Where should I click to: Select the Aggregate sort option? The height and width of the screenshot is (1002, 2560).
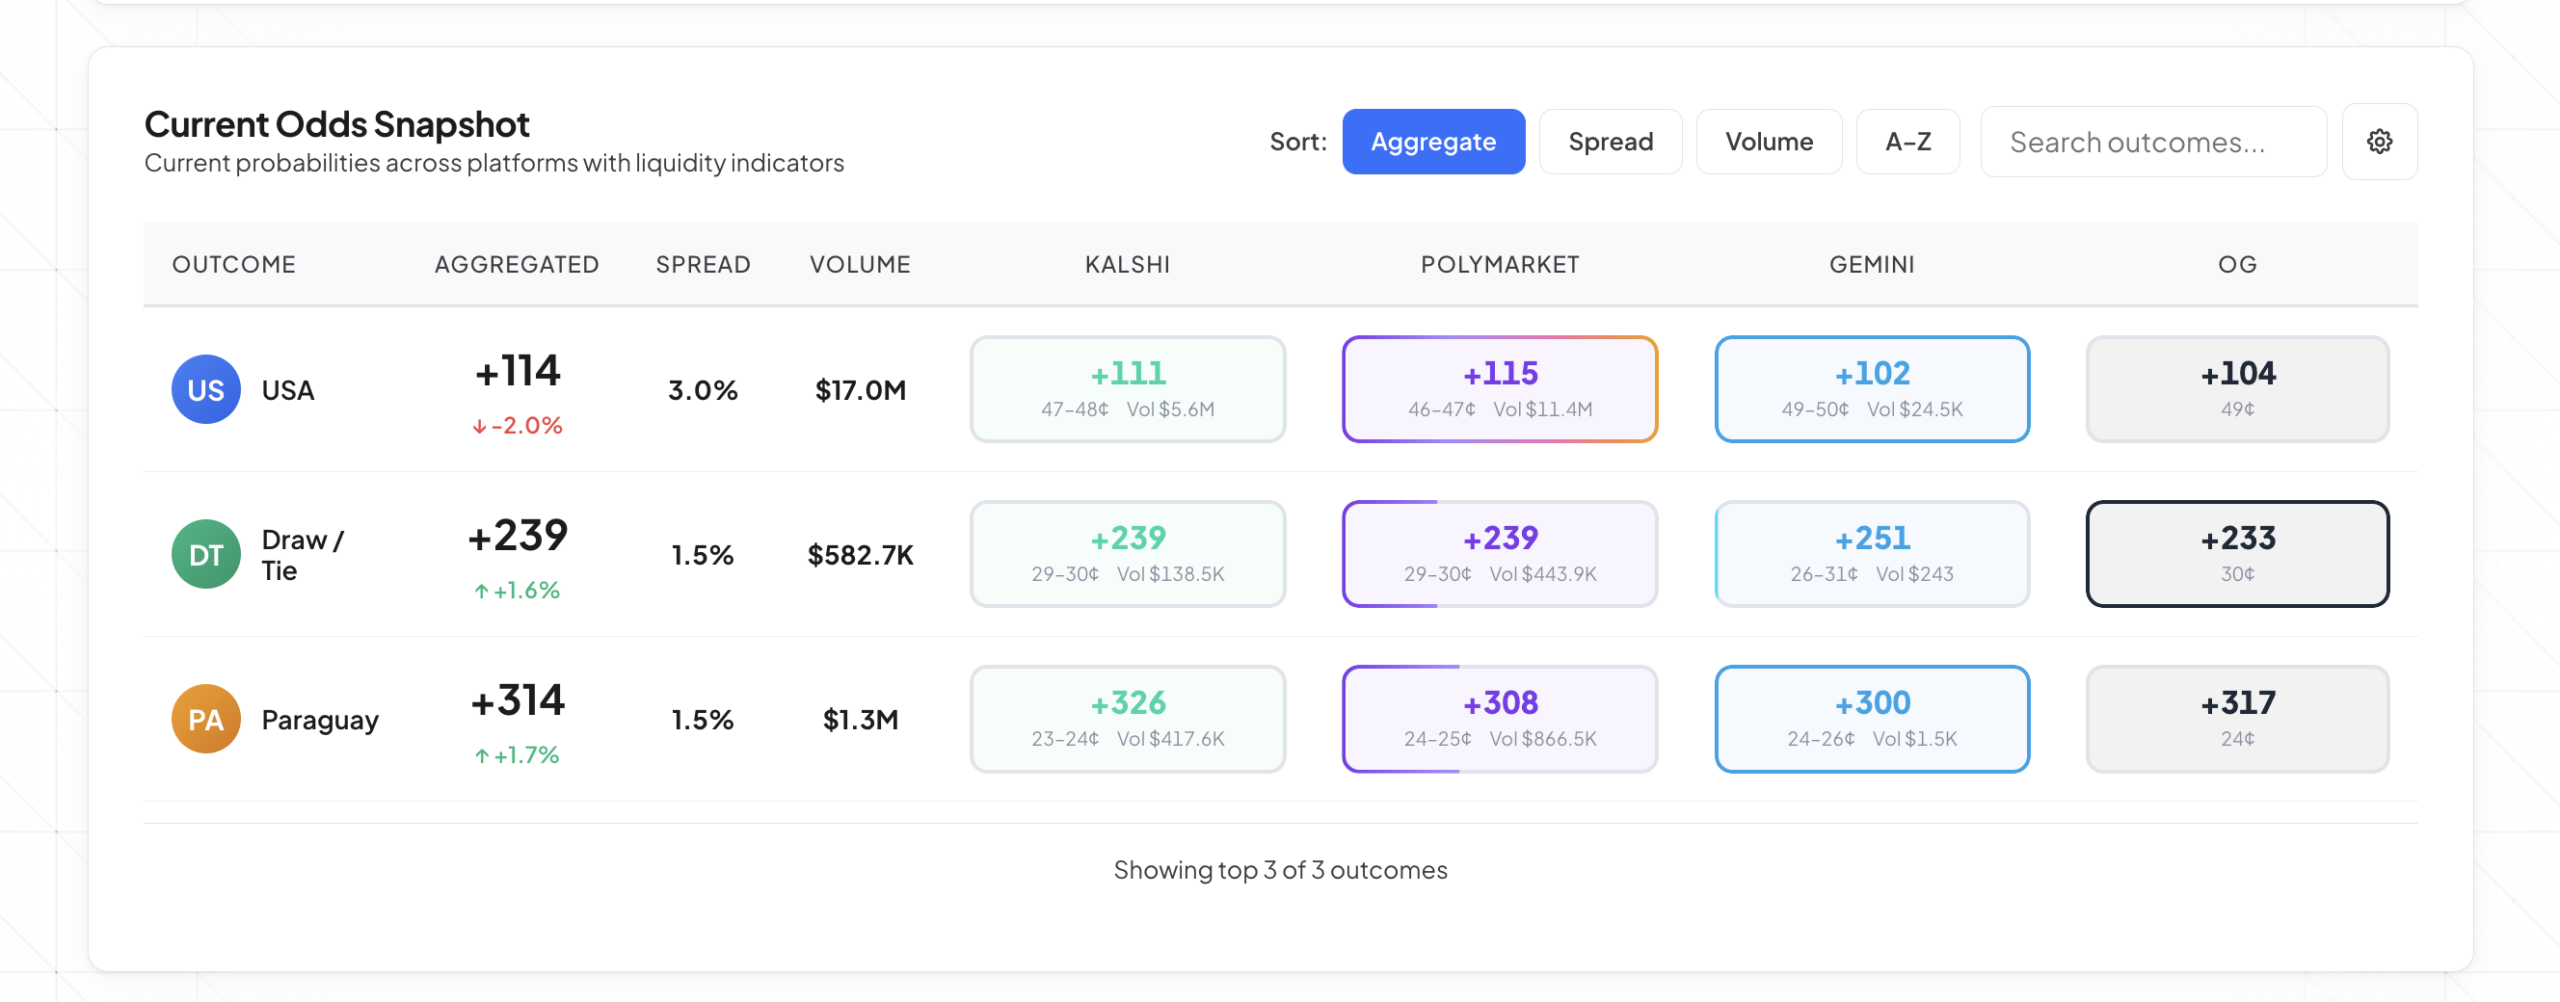coord(1433,142)
